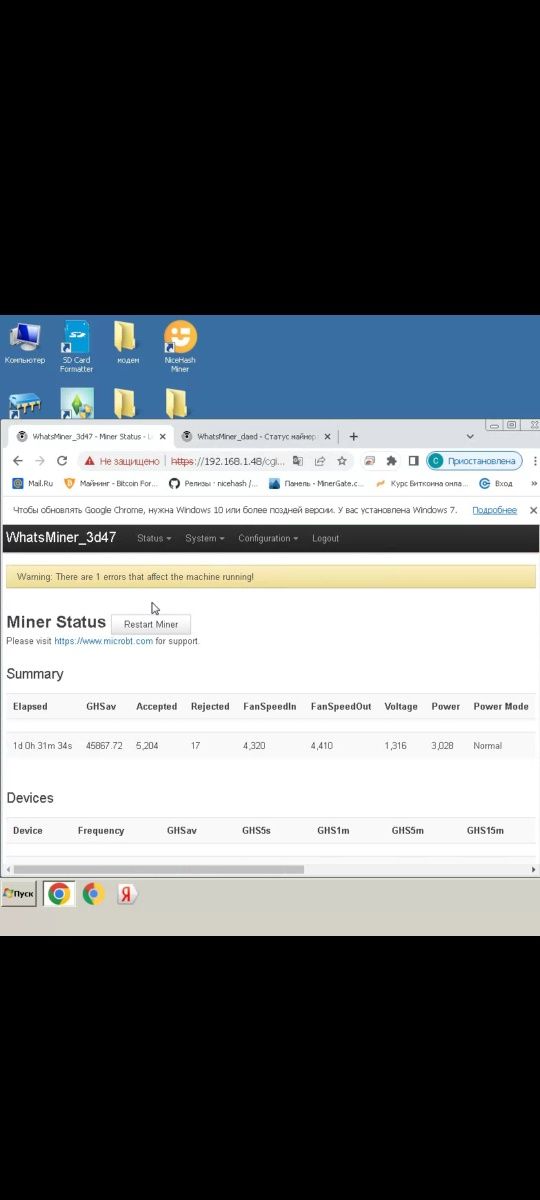This screenshot has width=540, height=1200.
Task: Click the Rejected value 17
Action: (x=195, y=746)
